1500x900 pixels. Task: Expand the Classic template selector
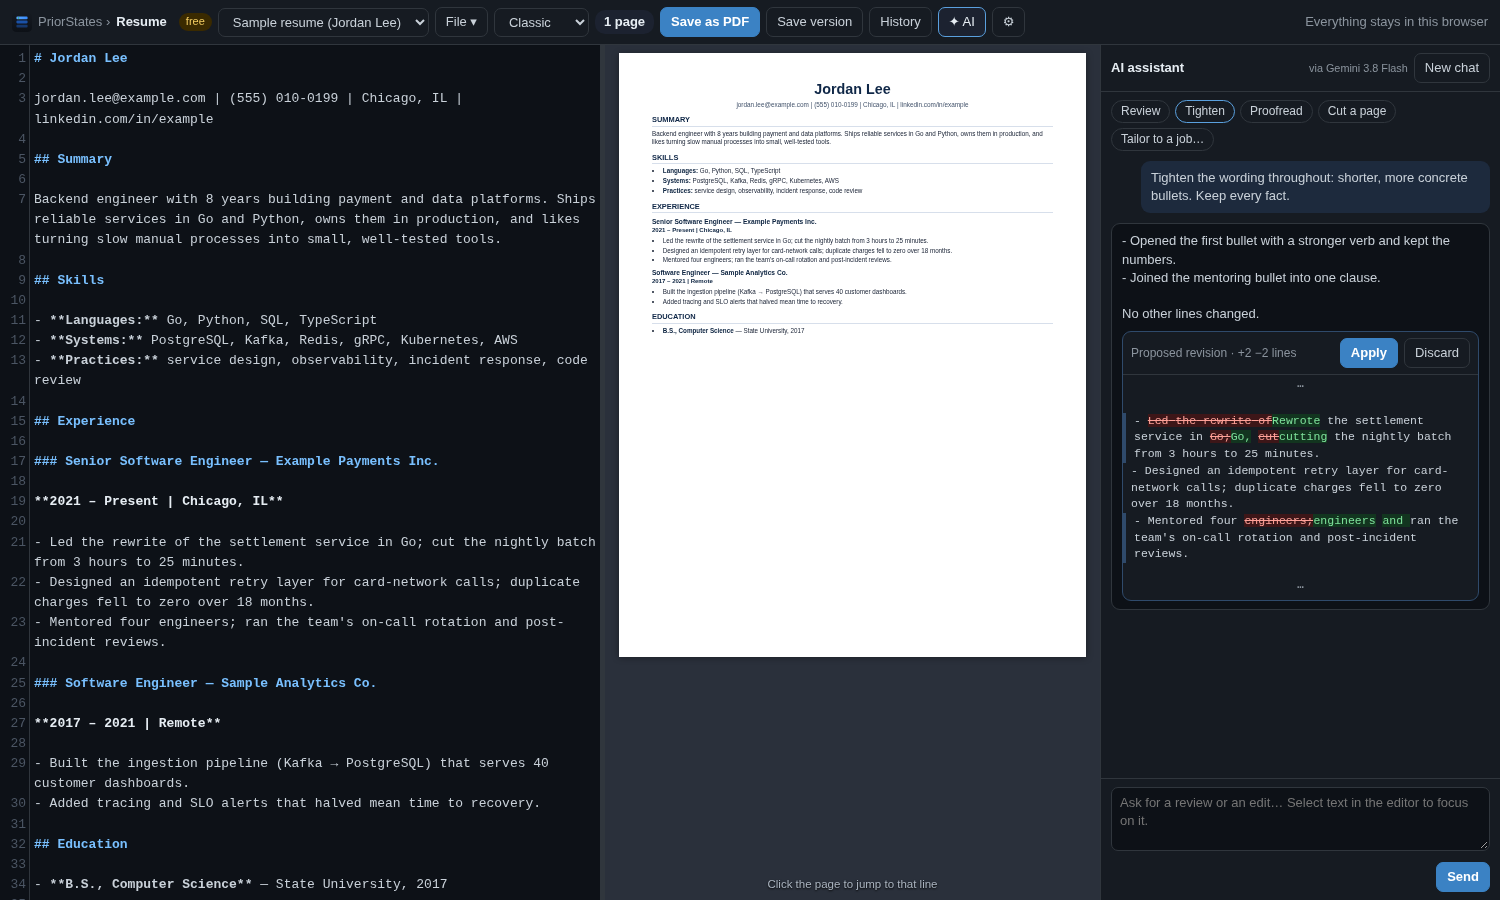click(541, 22)
